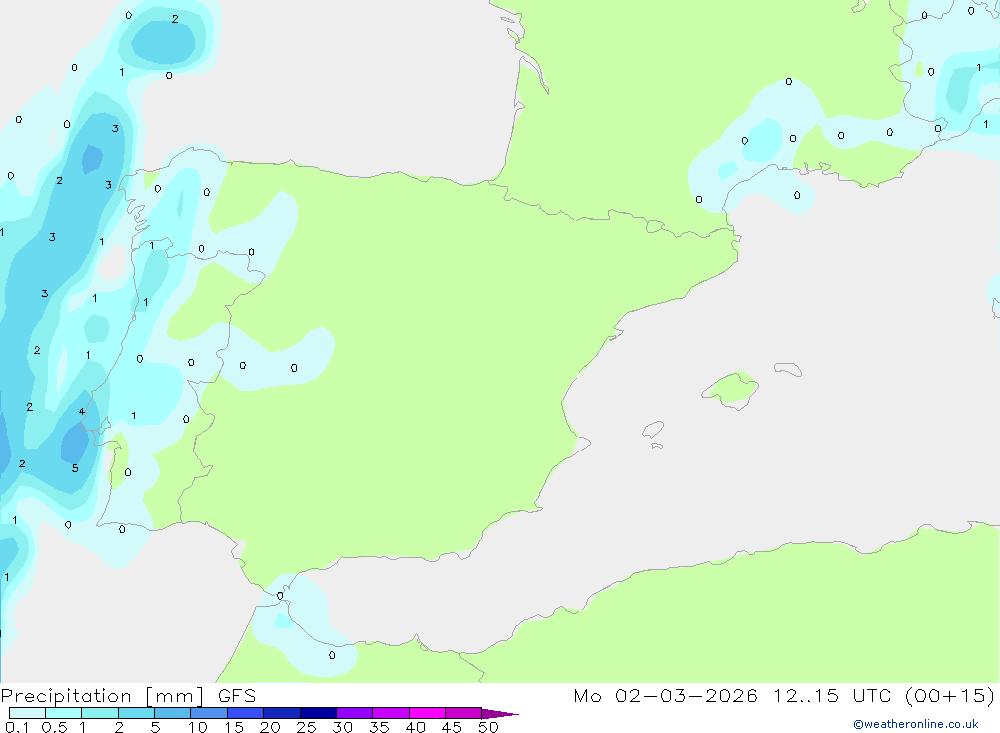Open the weatheronline.co.uk copyright link
This screenshot has height=733, width=1000.
coord(915,724)
